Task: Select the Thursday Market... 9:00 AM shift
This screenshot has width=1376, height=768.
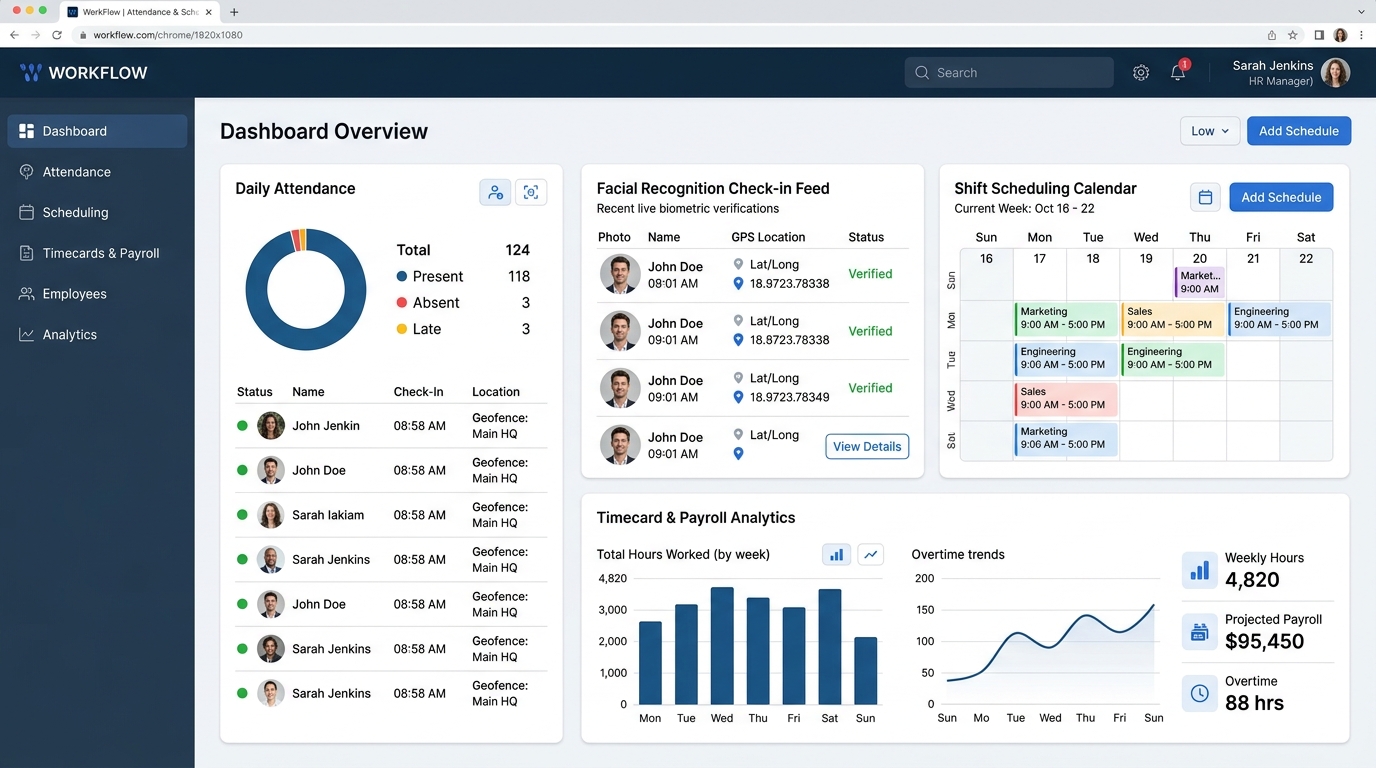Action: 1199,282
